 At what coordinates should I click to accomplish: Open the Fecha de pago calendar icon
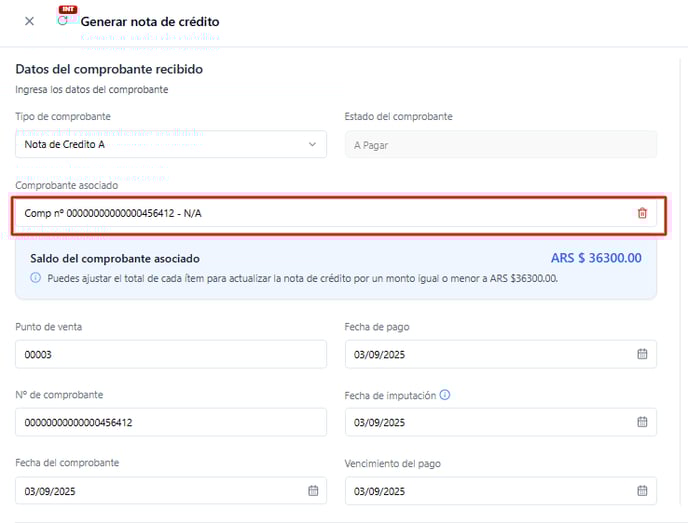642,354
